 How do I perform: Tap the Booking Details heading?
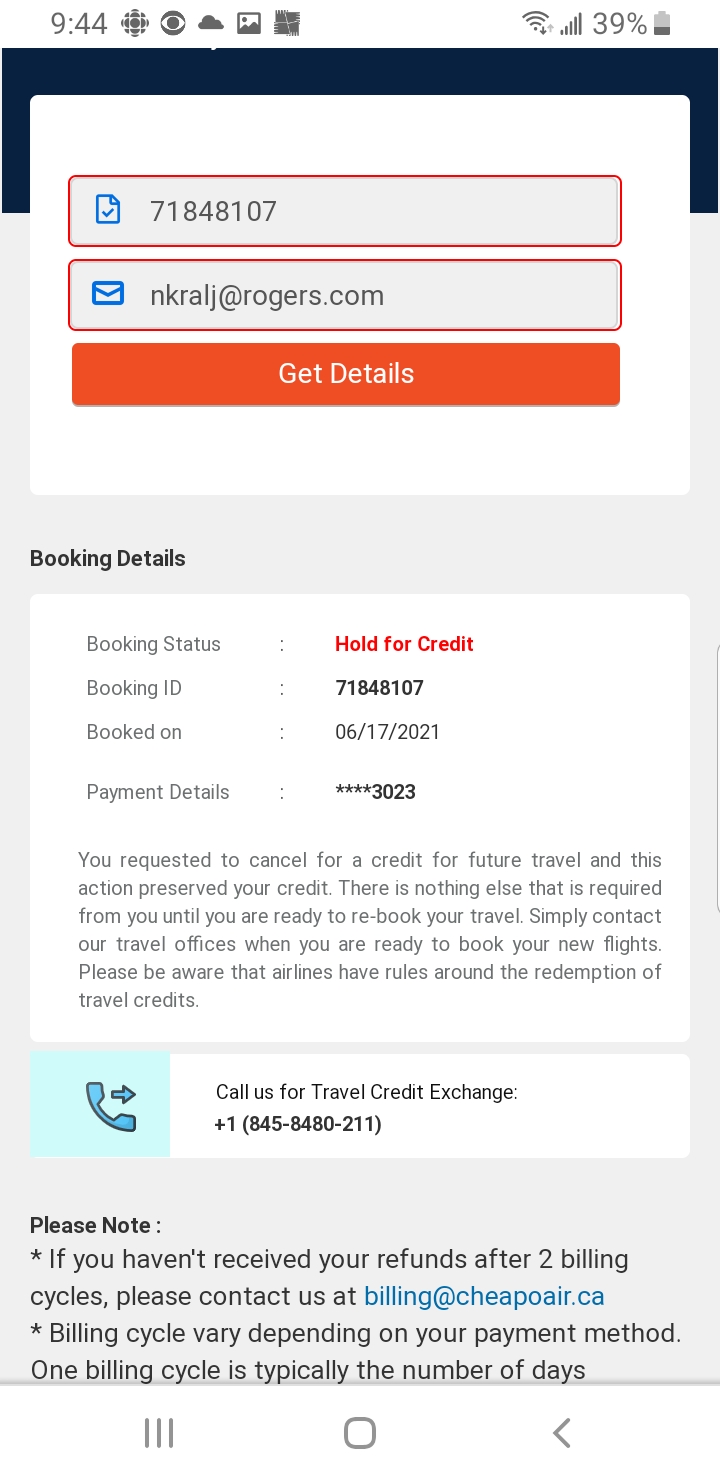108,558
